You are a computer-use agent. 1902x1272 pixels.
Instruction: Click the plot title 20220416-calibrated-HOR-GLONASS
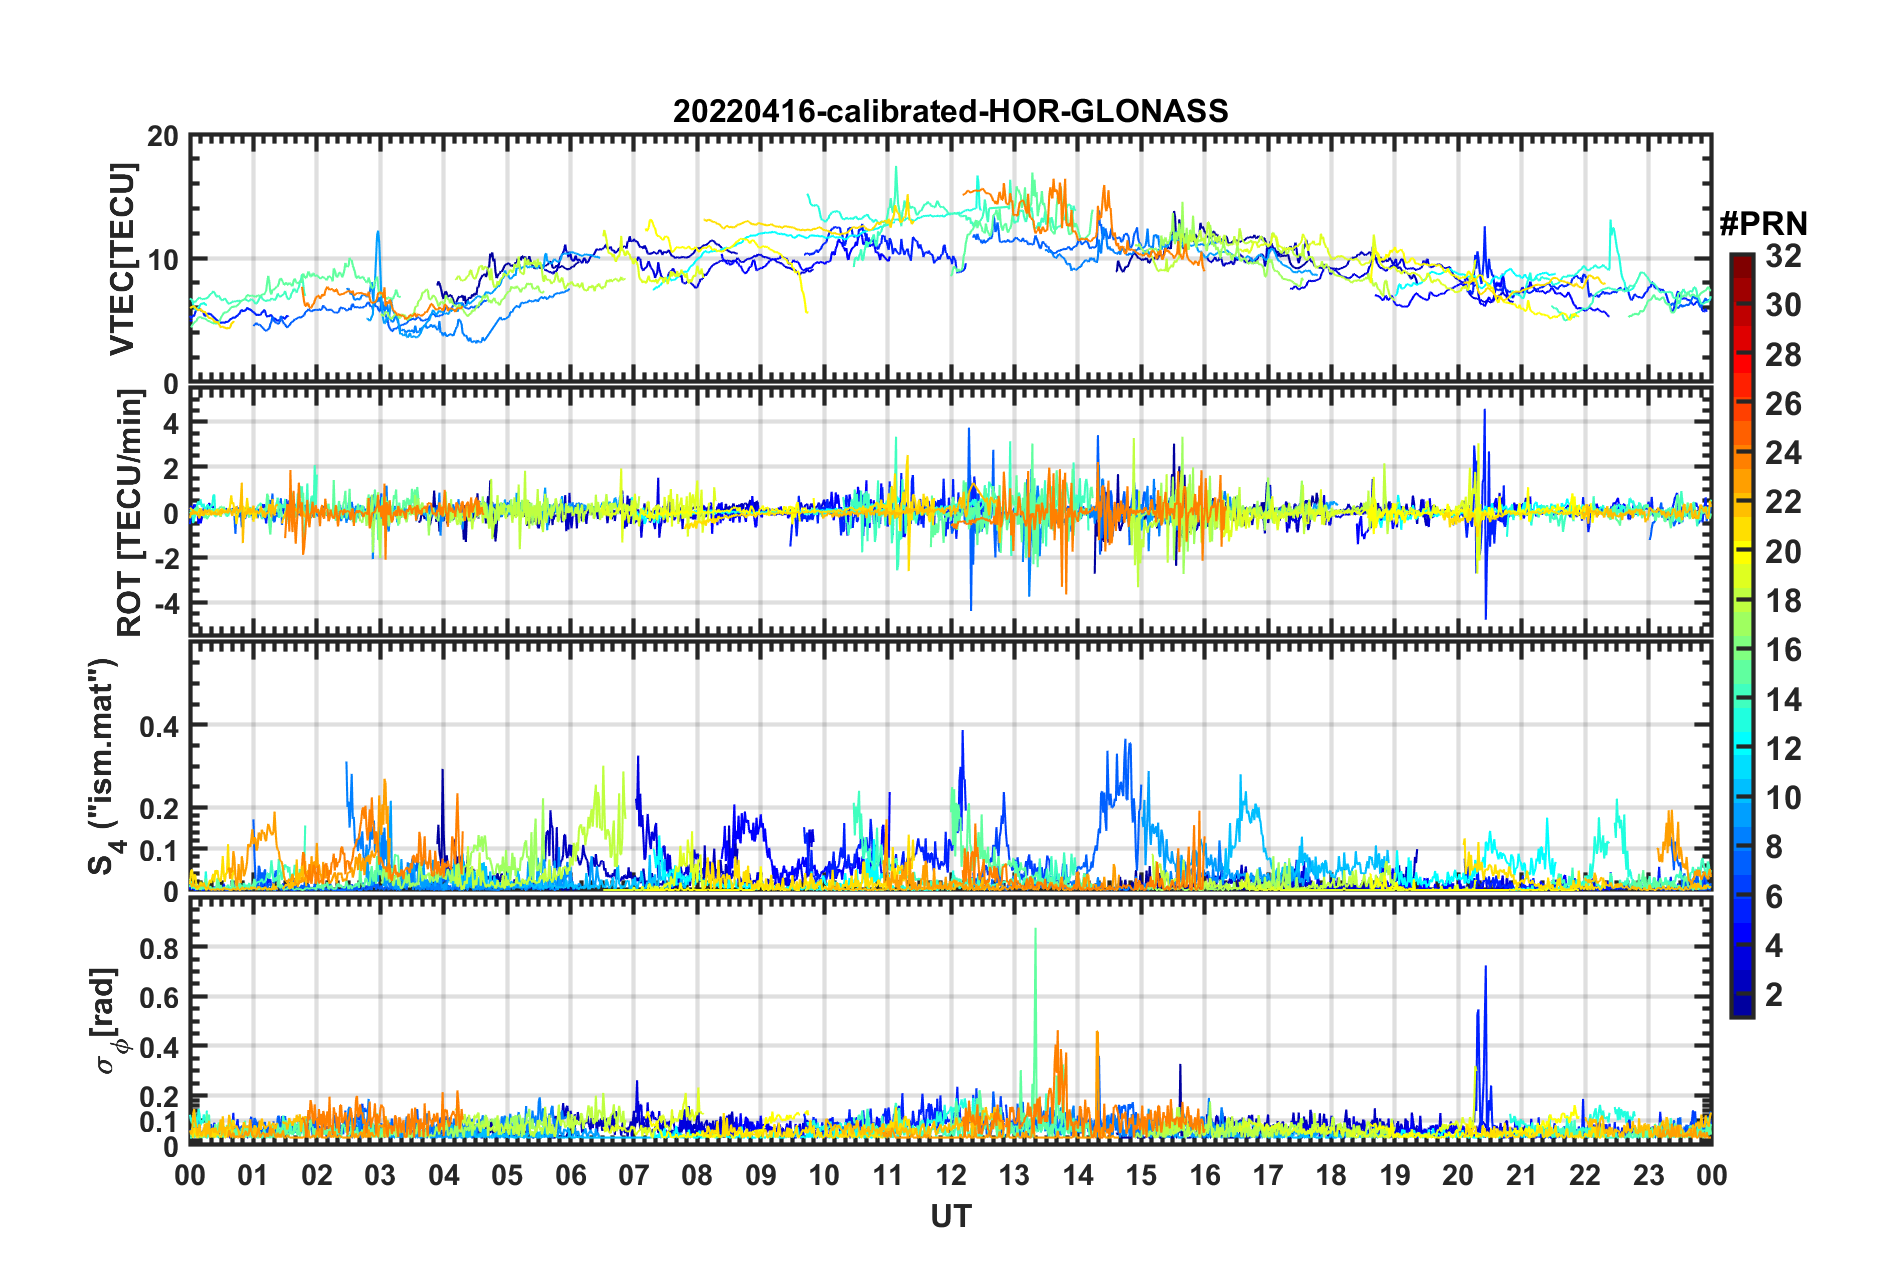click(x=950, y=111)
